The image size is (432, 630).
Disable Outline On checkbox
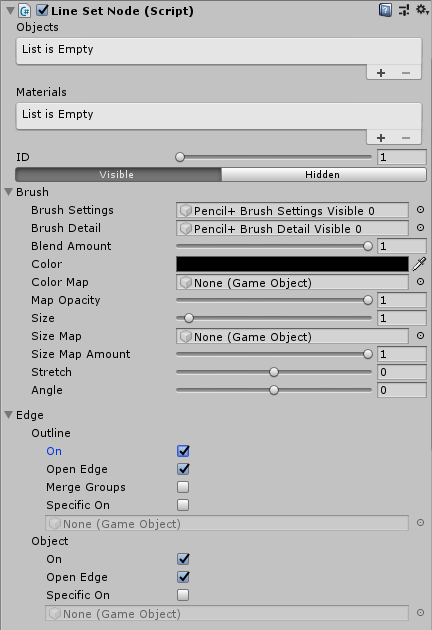pos(183,451)
